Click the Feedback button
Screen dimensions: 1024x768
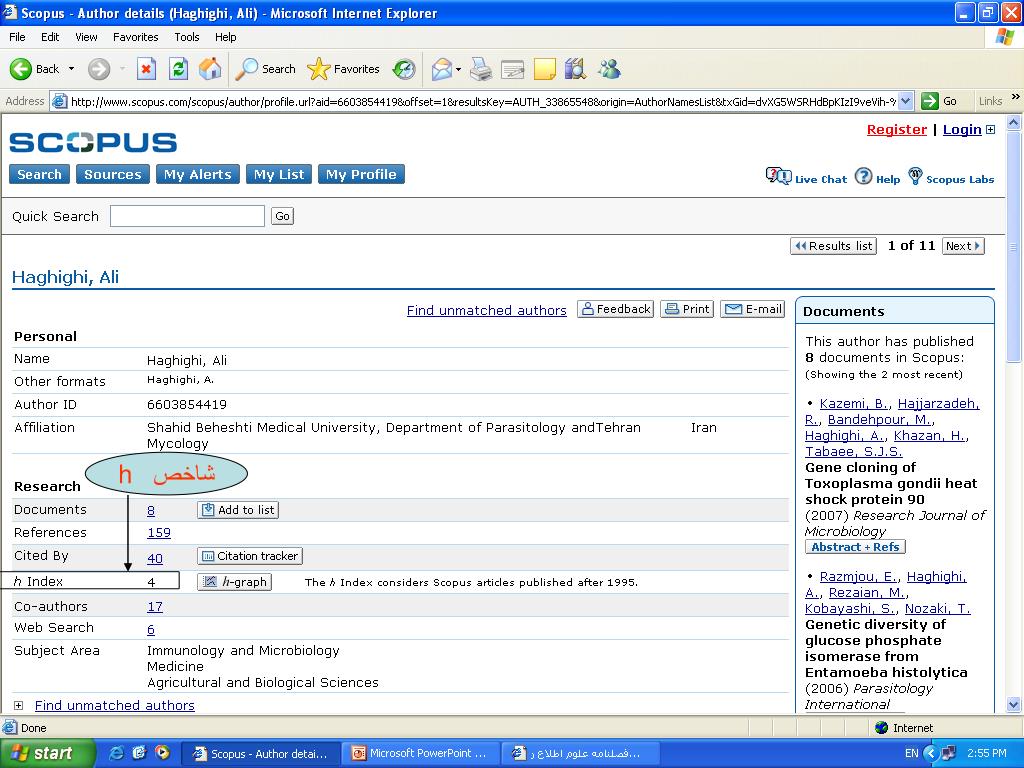pos(616,309)
